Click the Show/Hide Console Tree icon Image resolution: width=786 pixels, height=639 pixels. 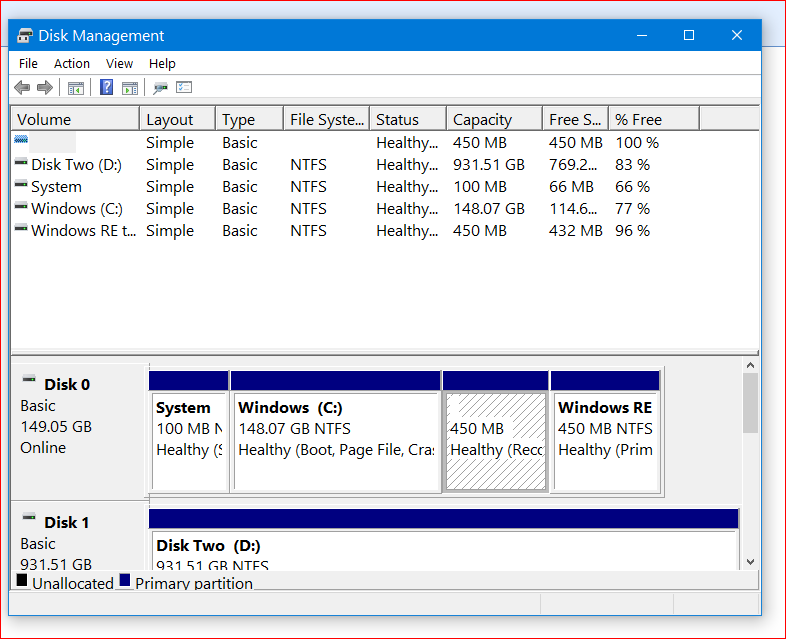[x=76, y=88]
